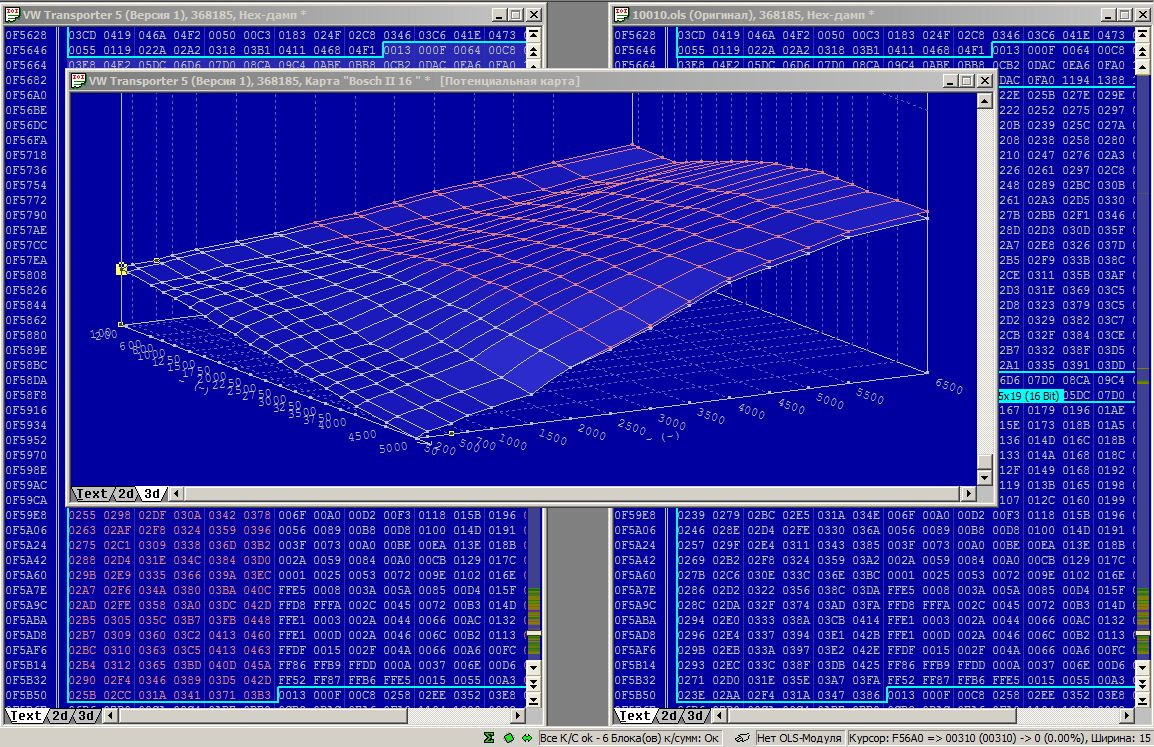Click the 6500 axis label on 3D map

pyautogui.click(x=949, y=386)
